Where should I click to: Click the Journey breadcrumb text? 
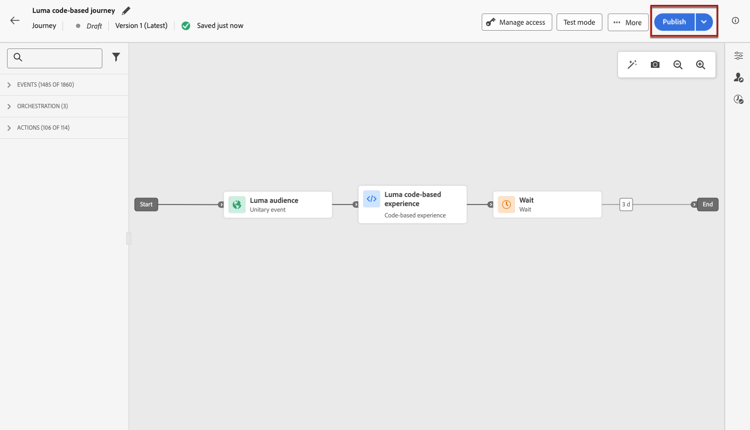pyautogui.click(x=44, y=25)
